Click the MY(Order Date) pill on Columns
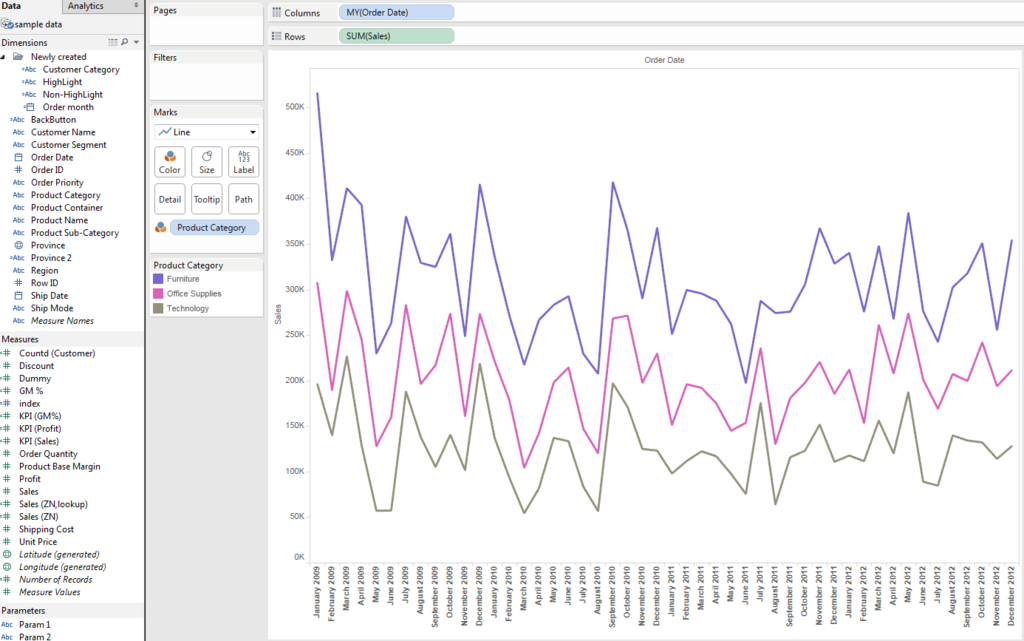The width and height of the screenshot is (1024, 641). (396, 12)
